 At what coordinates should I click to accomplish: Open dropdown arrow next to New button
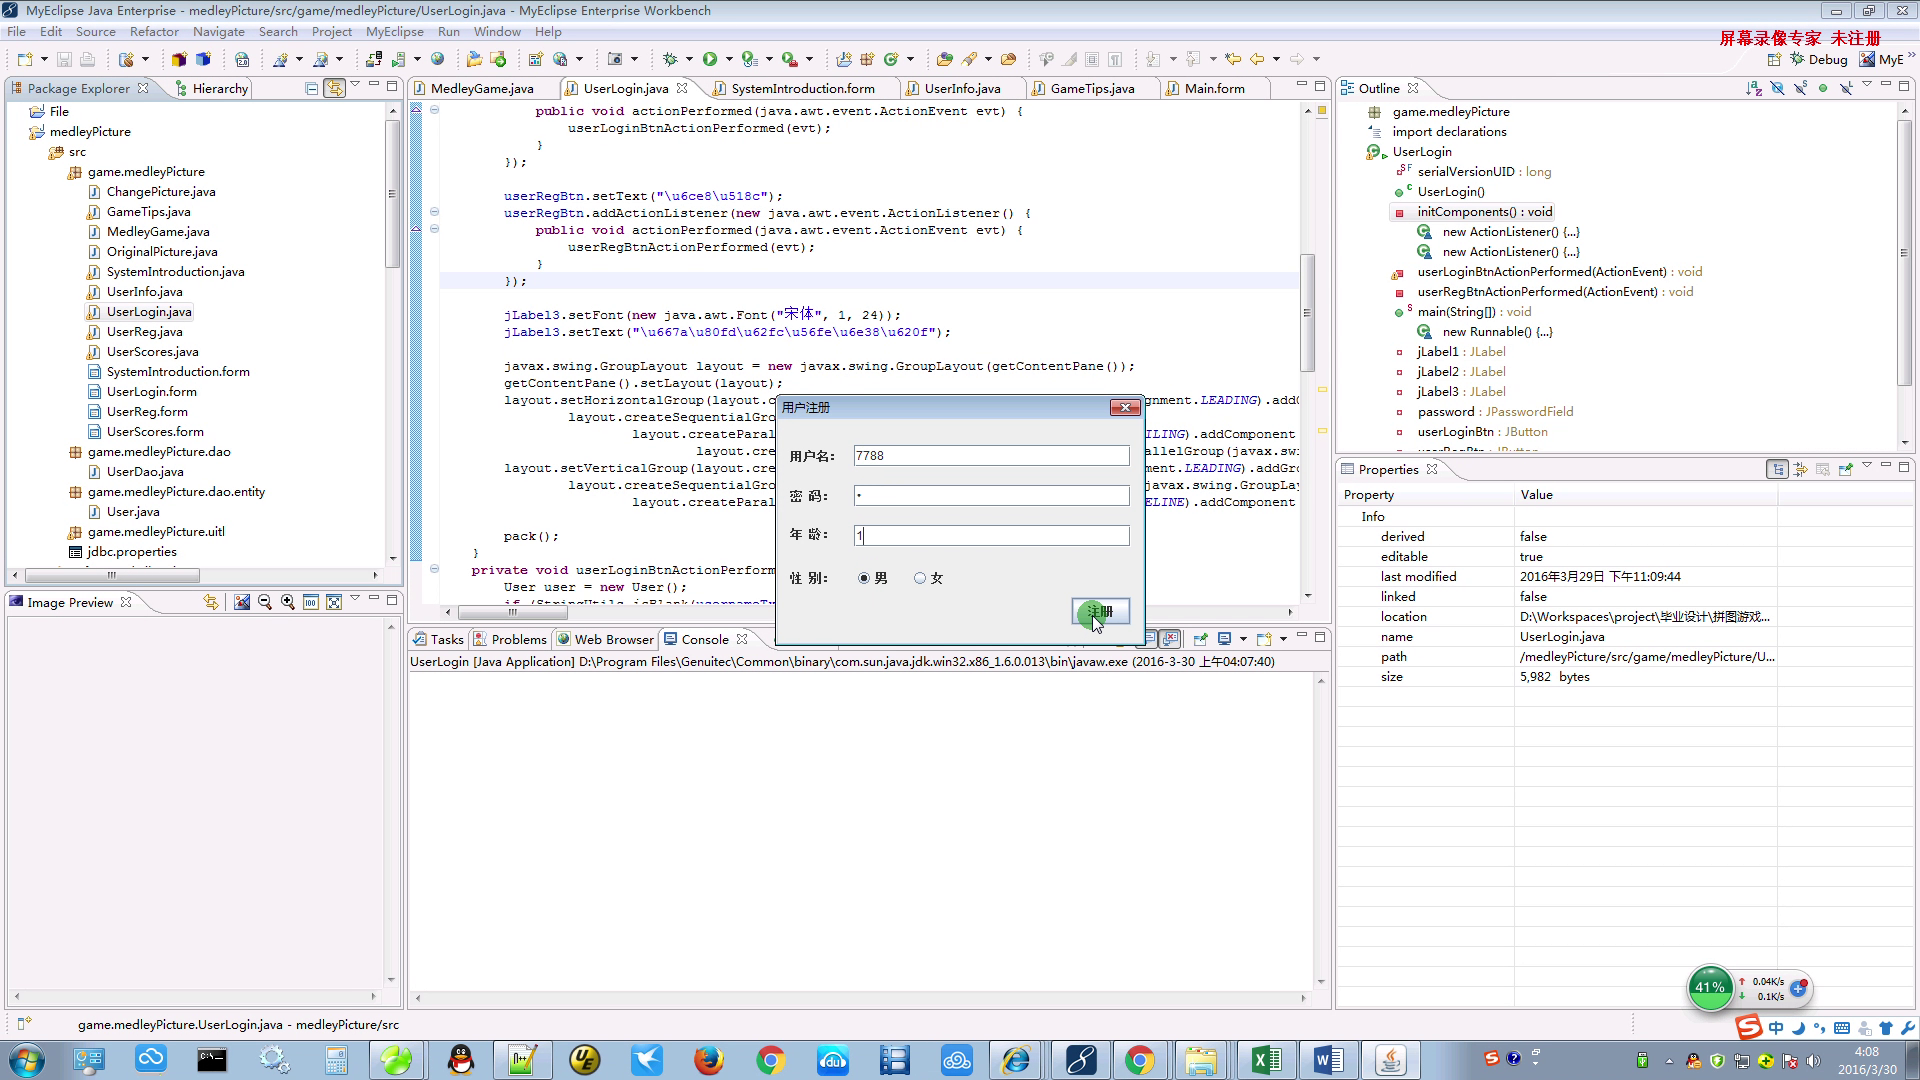click(44, 59)
